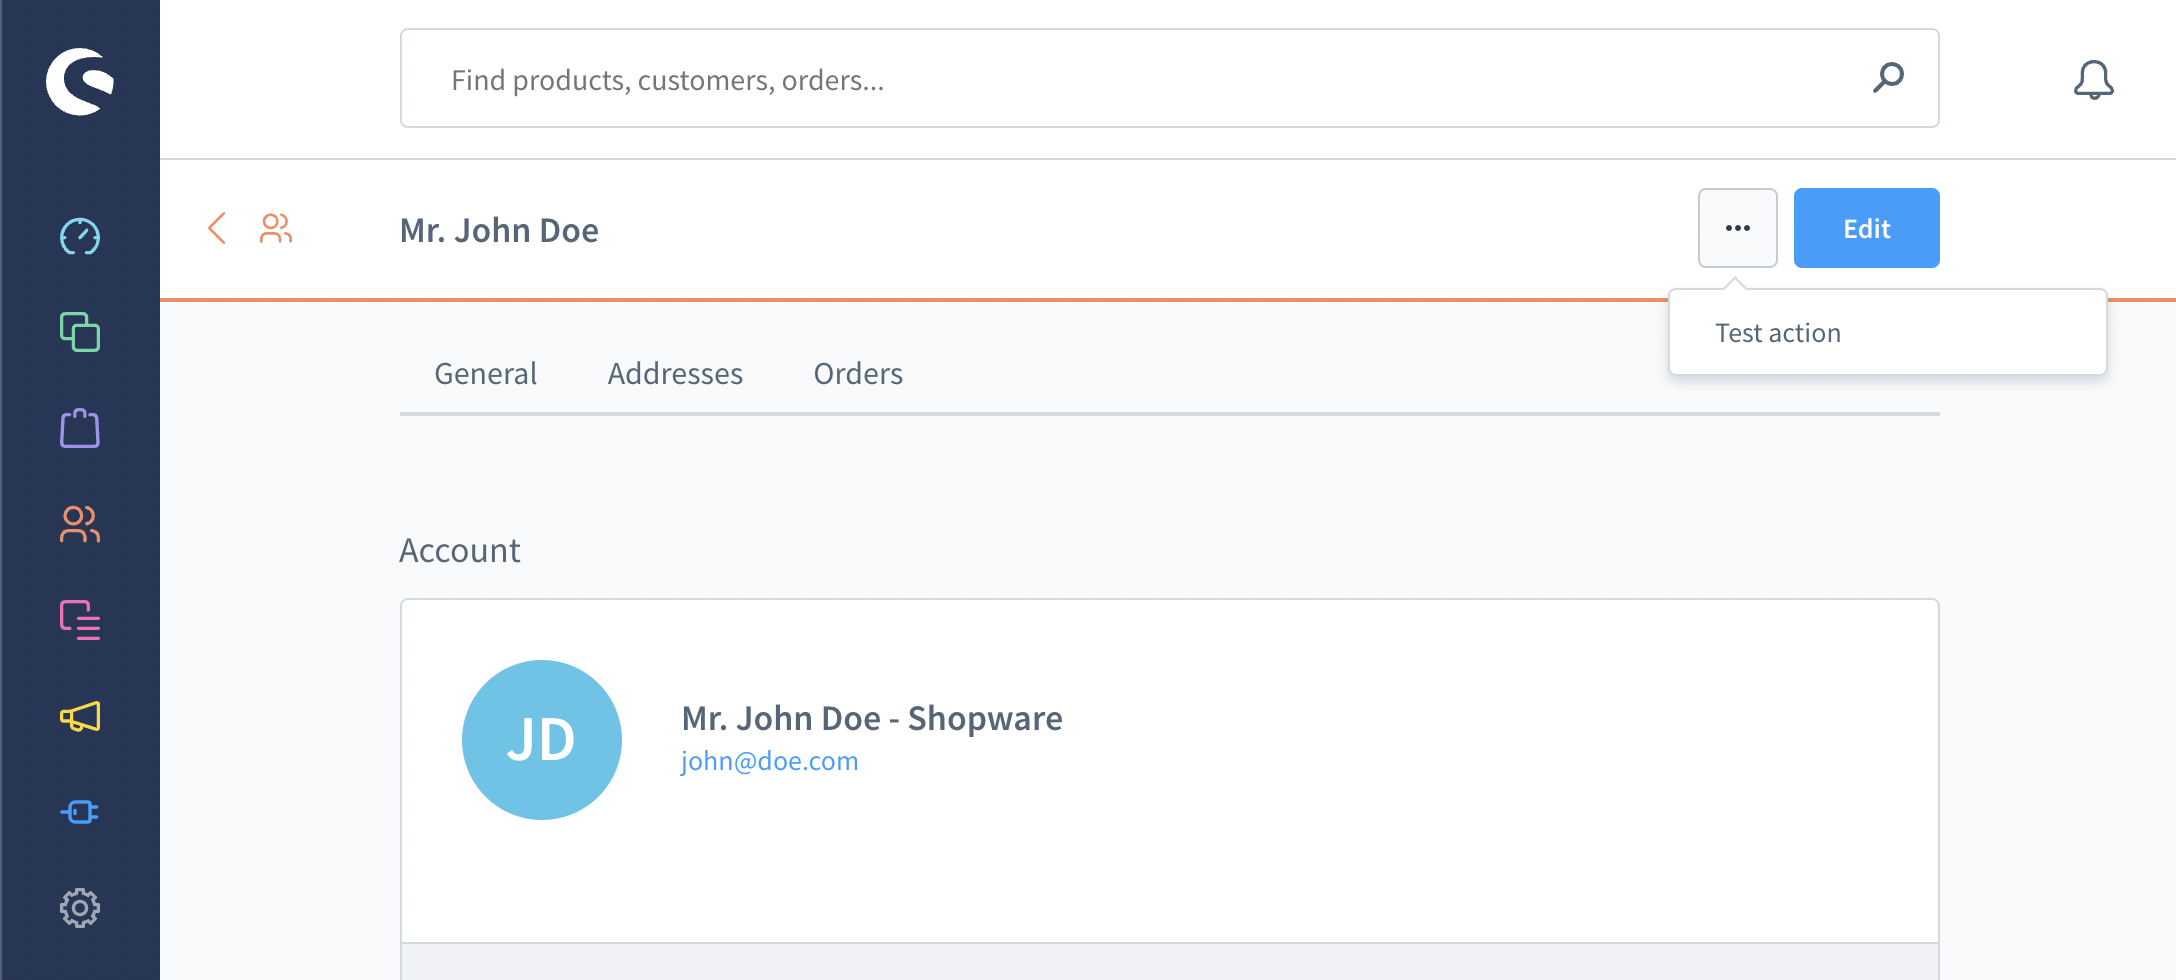The width and height of the screenshot is (2176, 980).
Task: Go back using the left chevron
Action: pyautogui.click(x=217, y=228)
